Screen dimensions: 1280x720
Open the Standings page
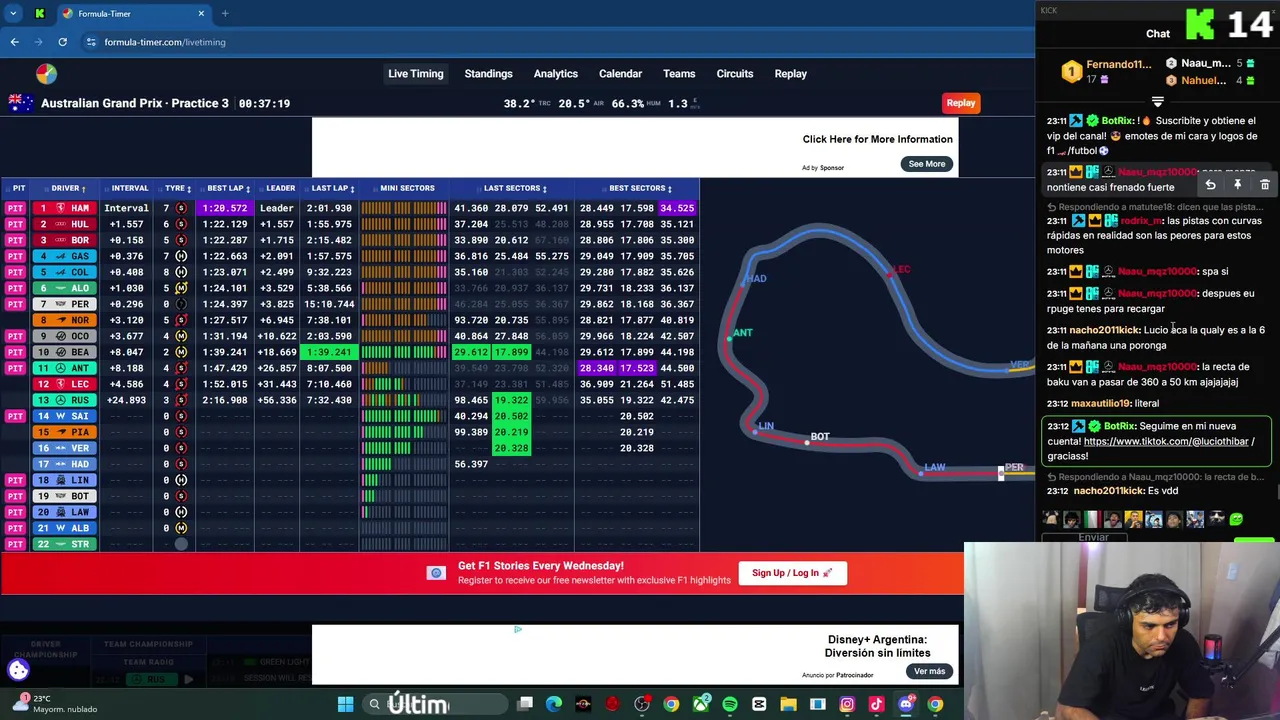click(488, 74)
